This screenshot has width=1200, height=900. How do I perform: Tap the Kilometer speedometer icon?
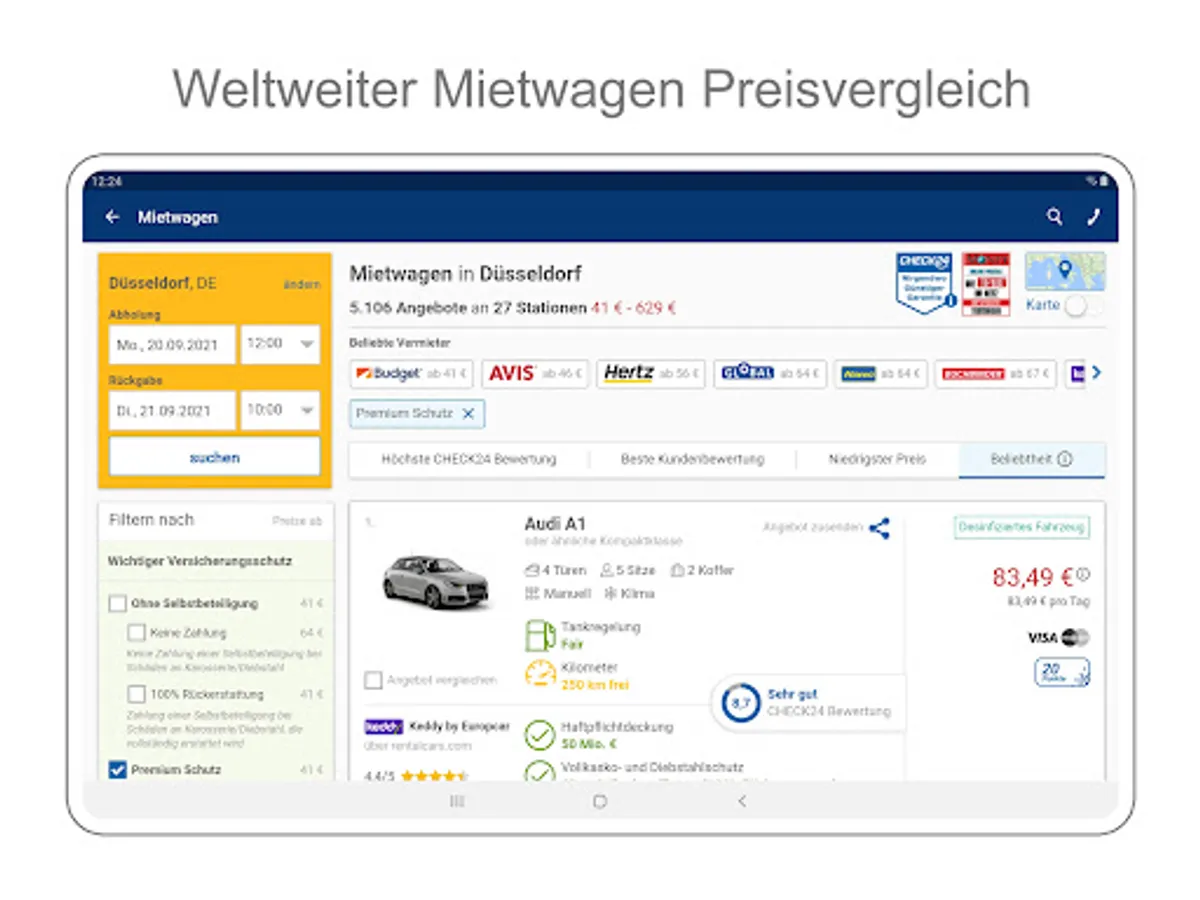[x=540, y=674]
